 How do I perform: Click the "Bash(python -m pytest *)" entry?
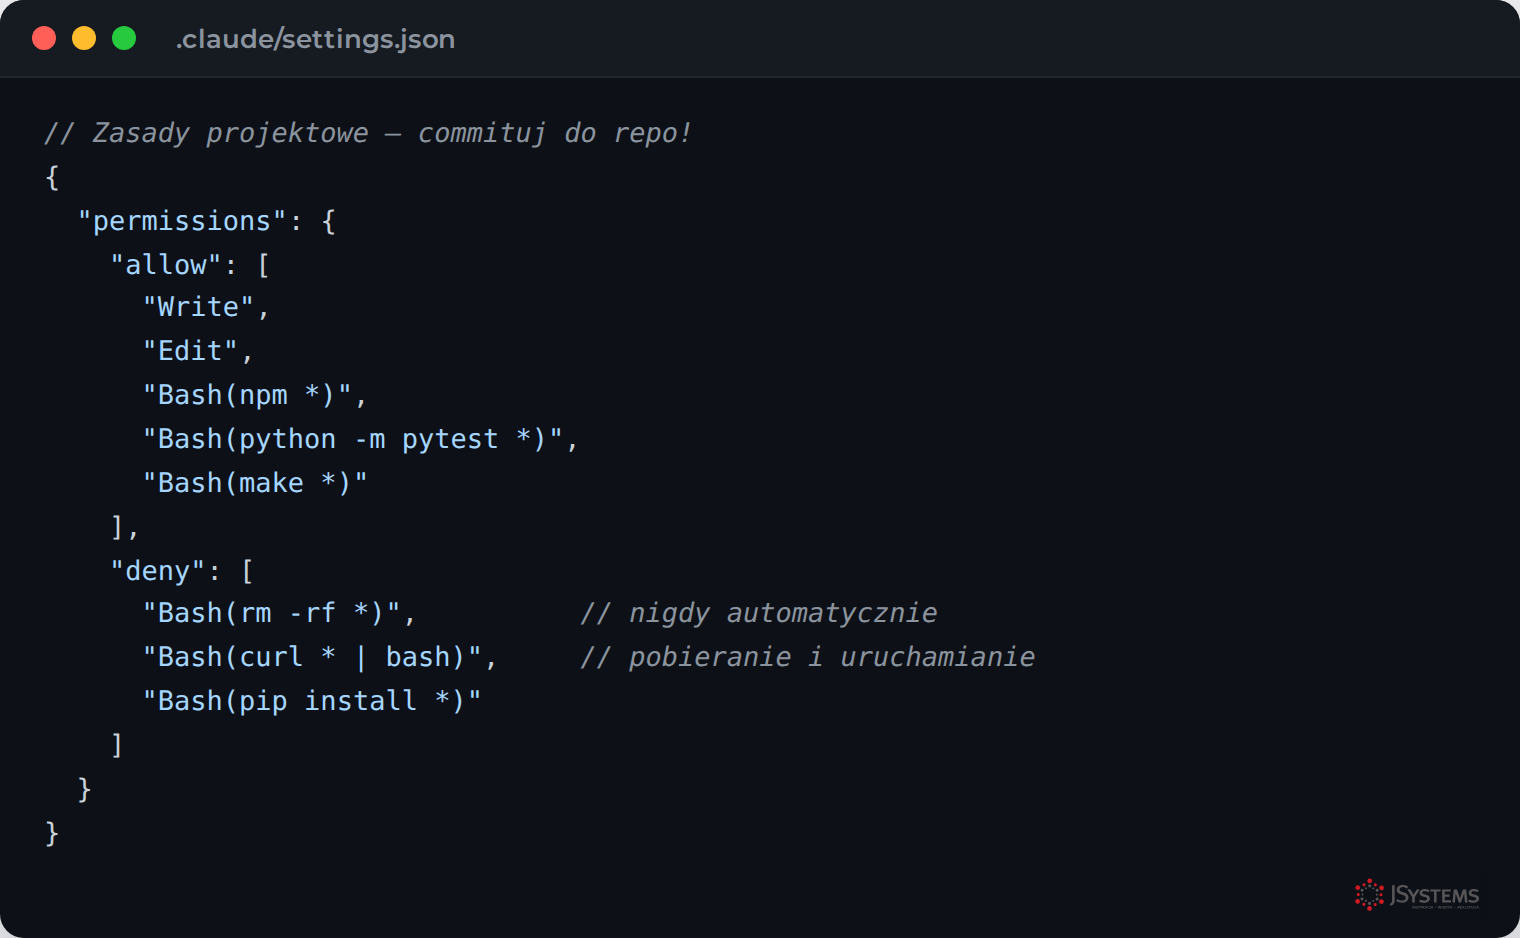(353, 439)
